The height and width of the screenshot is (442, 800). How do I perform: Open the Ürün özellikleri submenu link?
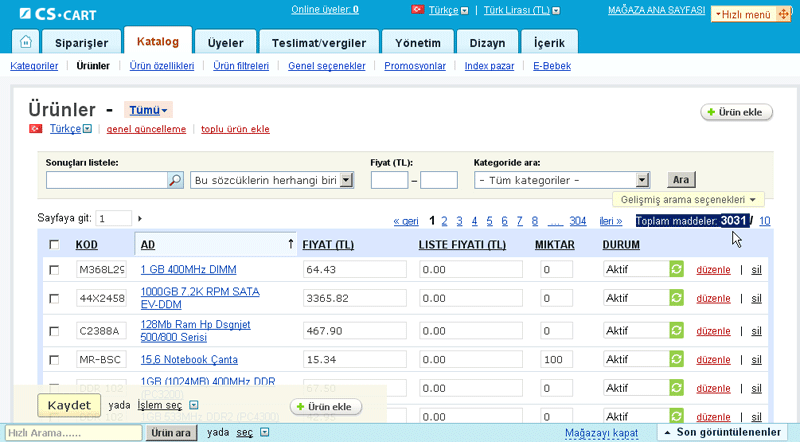coord(162,66)
